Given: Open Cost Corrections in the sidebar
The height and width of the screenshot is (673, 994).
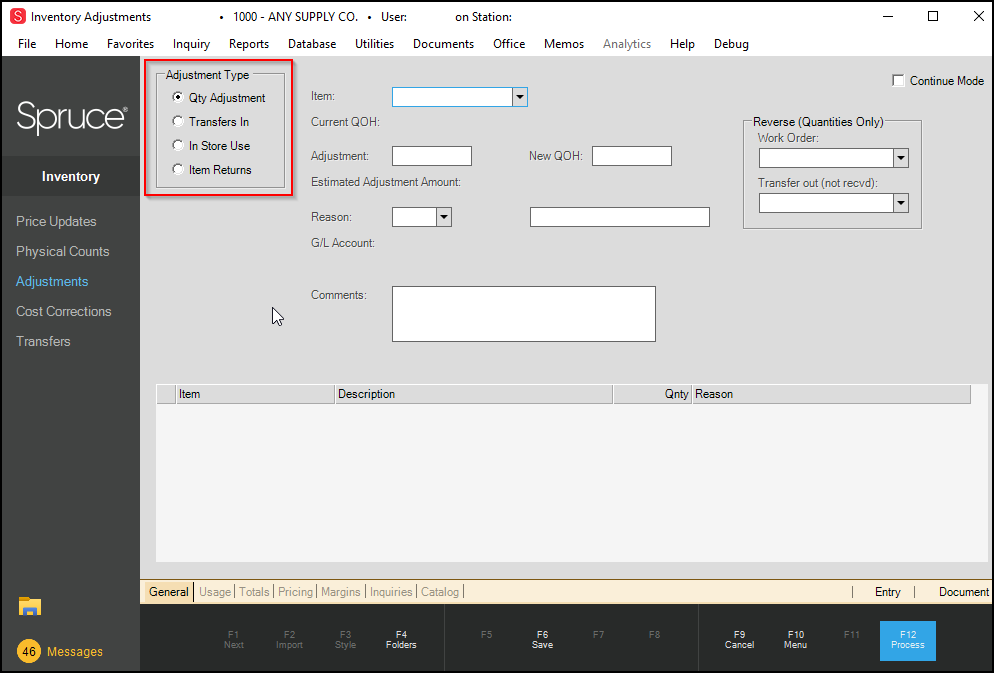Looking at the screenshot, I should tap(63, 311).
